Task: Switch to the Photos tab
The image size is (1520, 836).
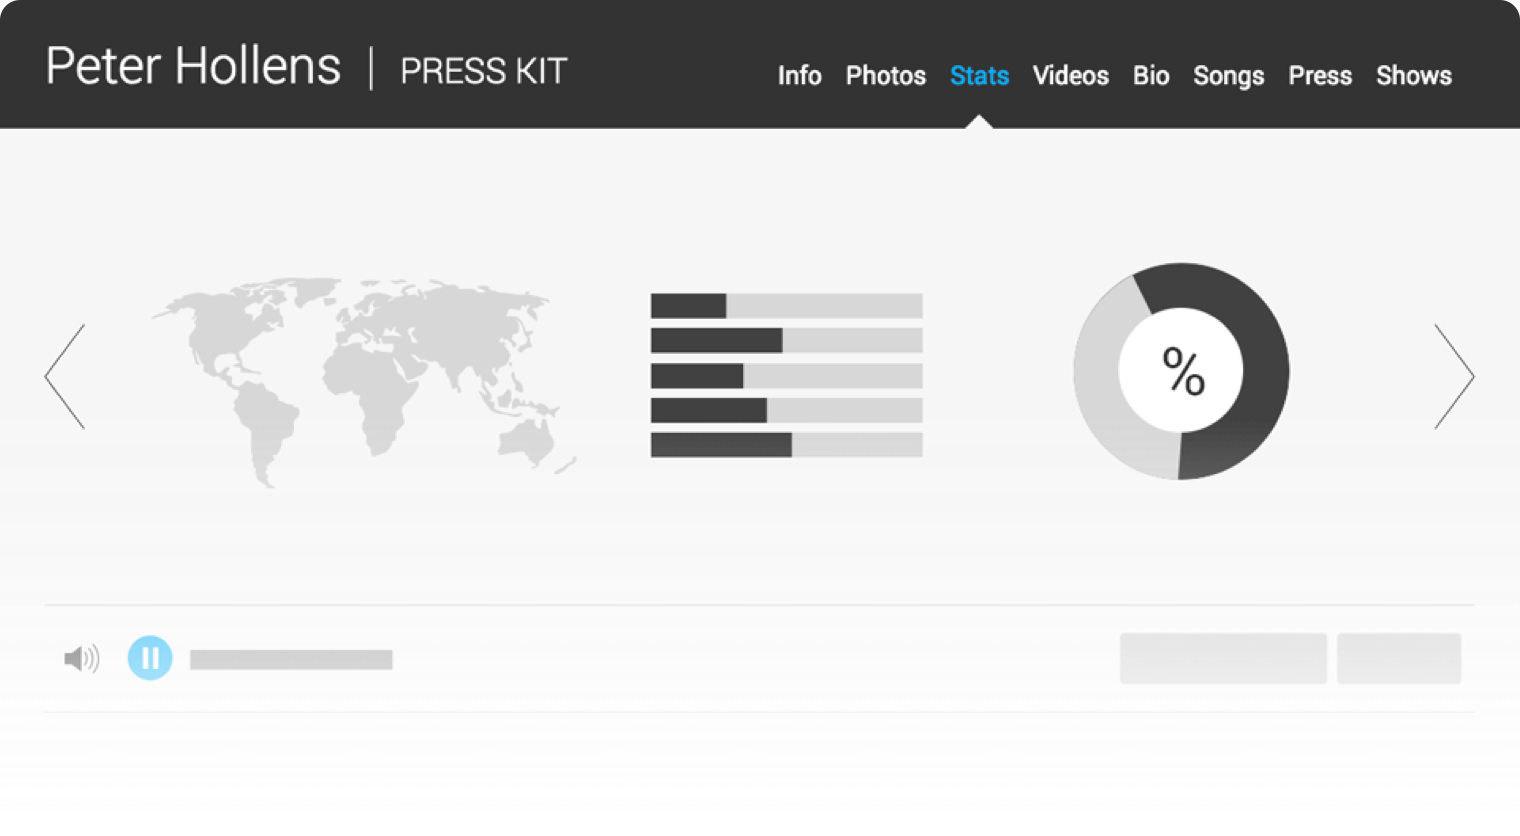Action: [885, 75]
